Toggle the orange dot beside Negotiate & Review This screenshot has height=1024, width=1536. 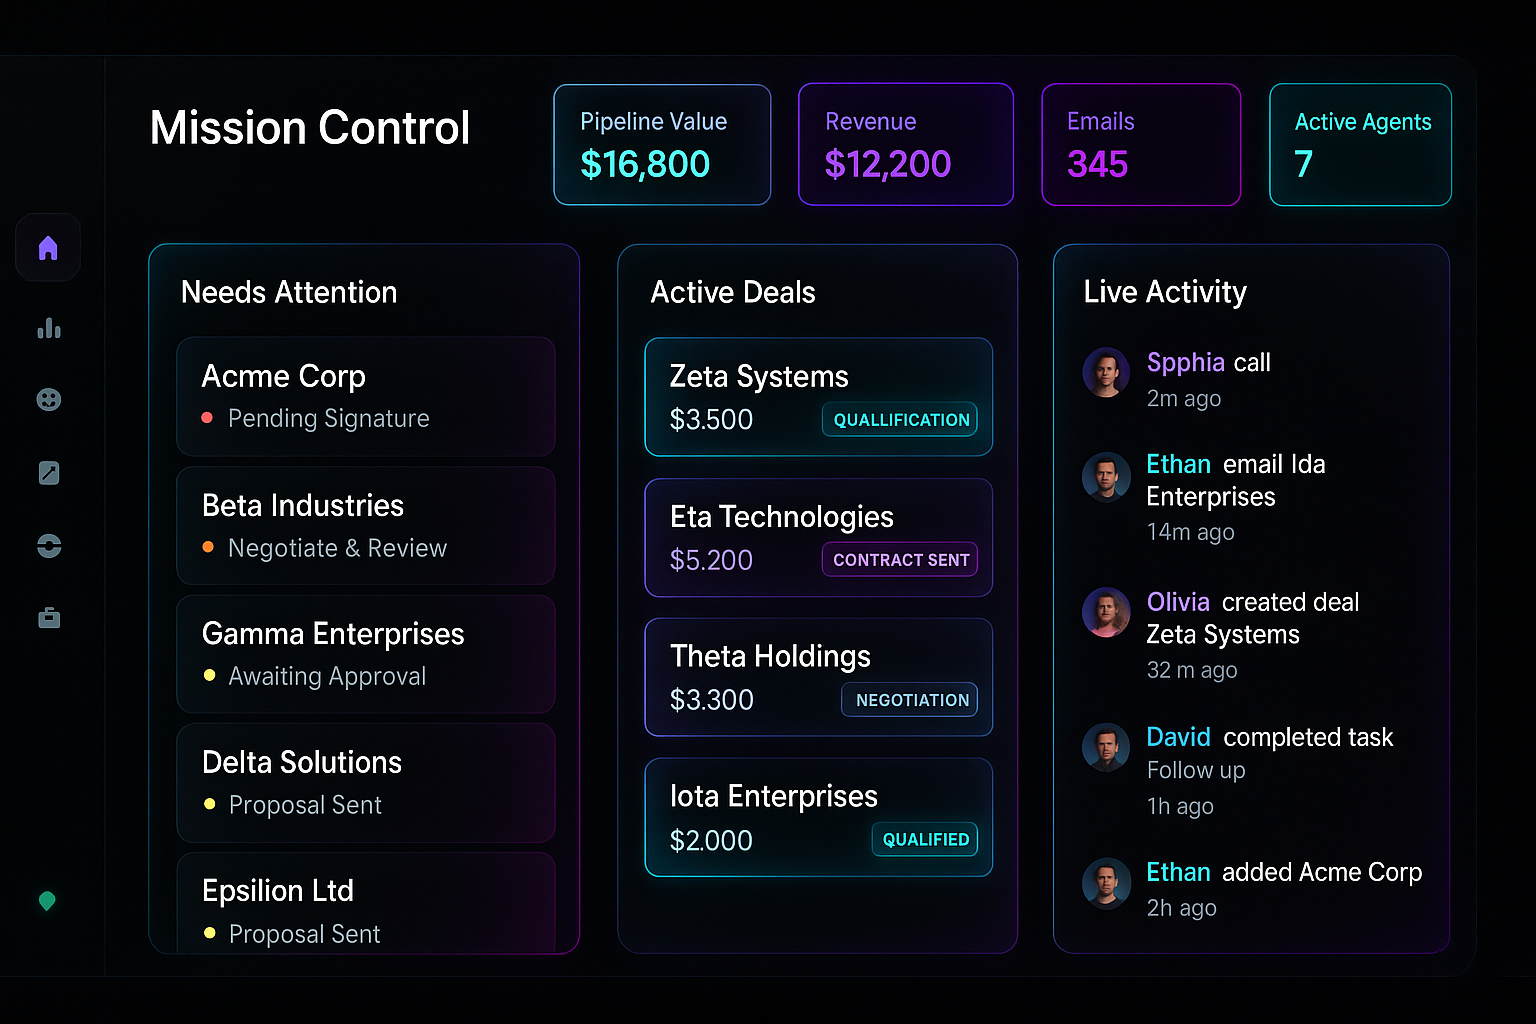[x=208, y=549]
